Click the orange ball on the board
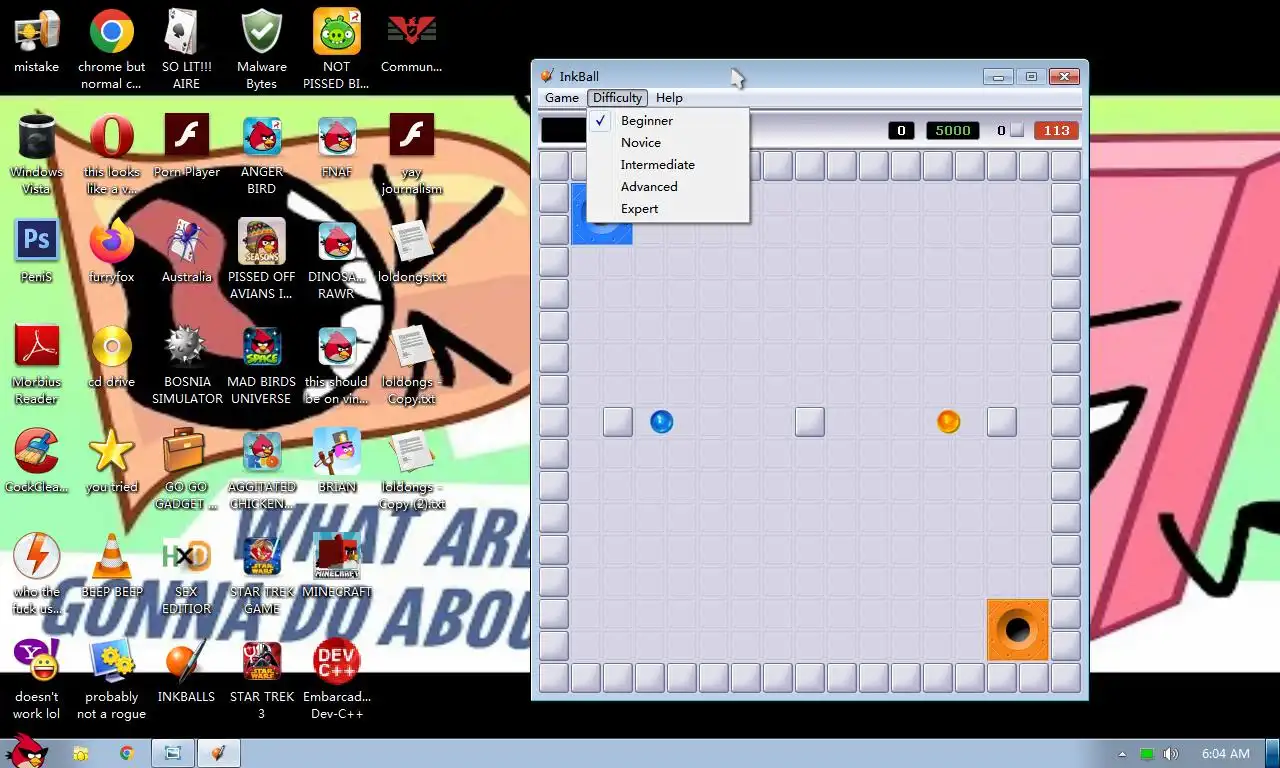 (948, 422)
